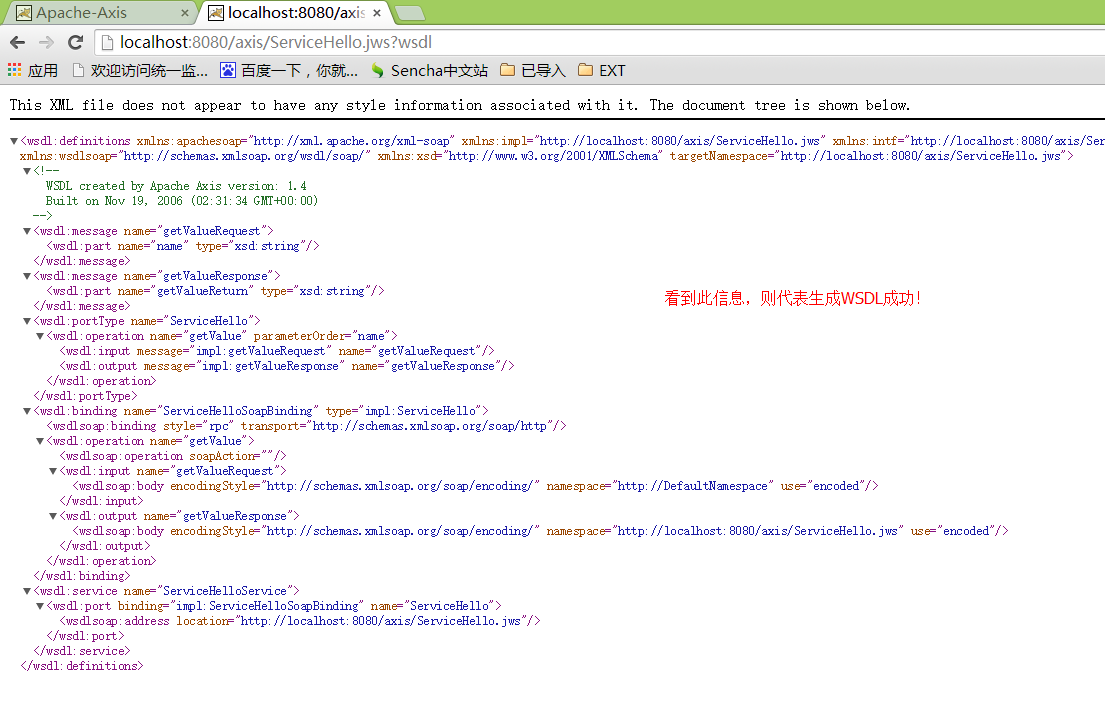Open the EXT bookmarks folder
This screenshot has height=703, width=1105.
point(601,70)
